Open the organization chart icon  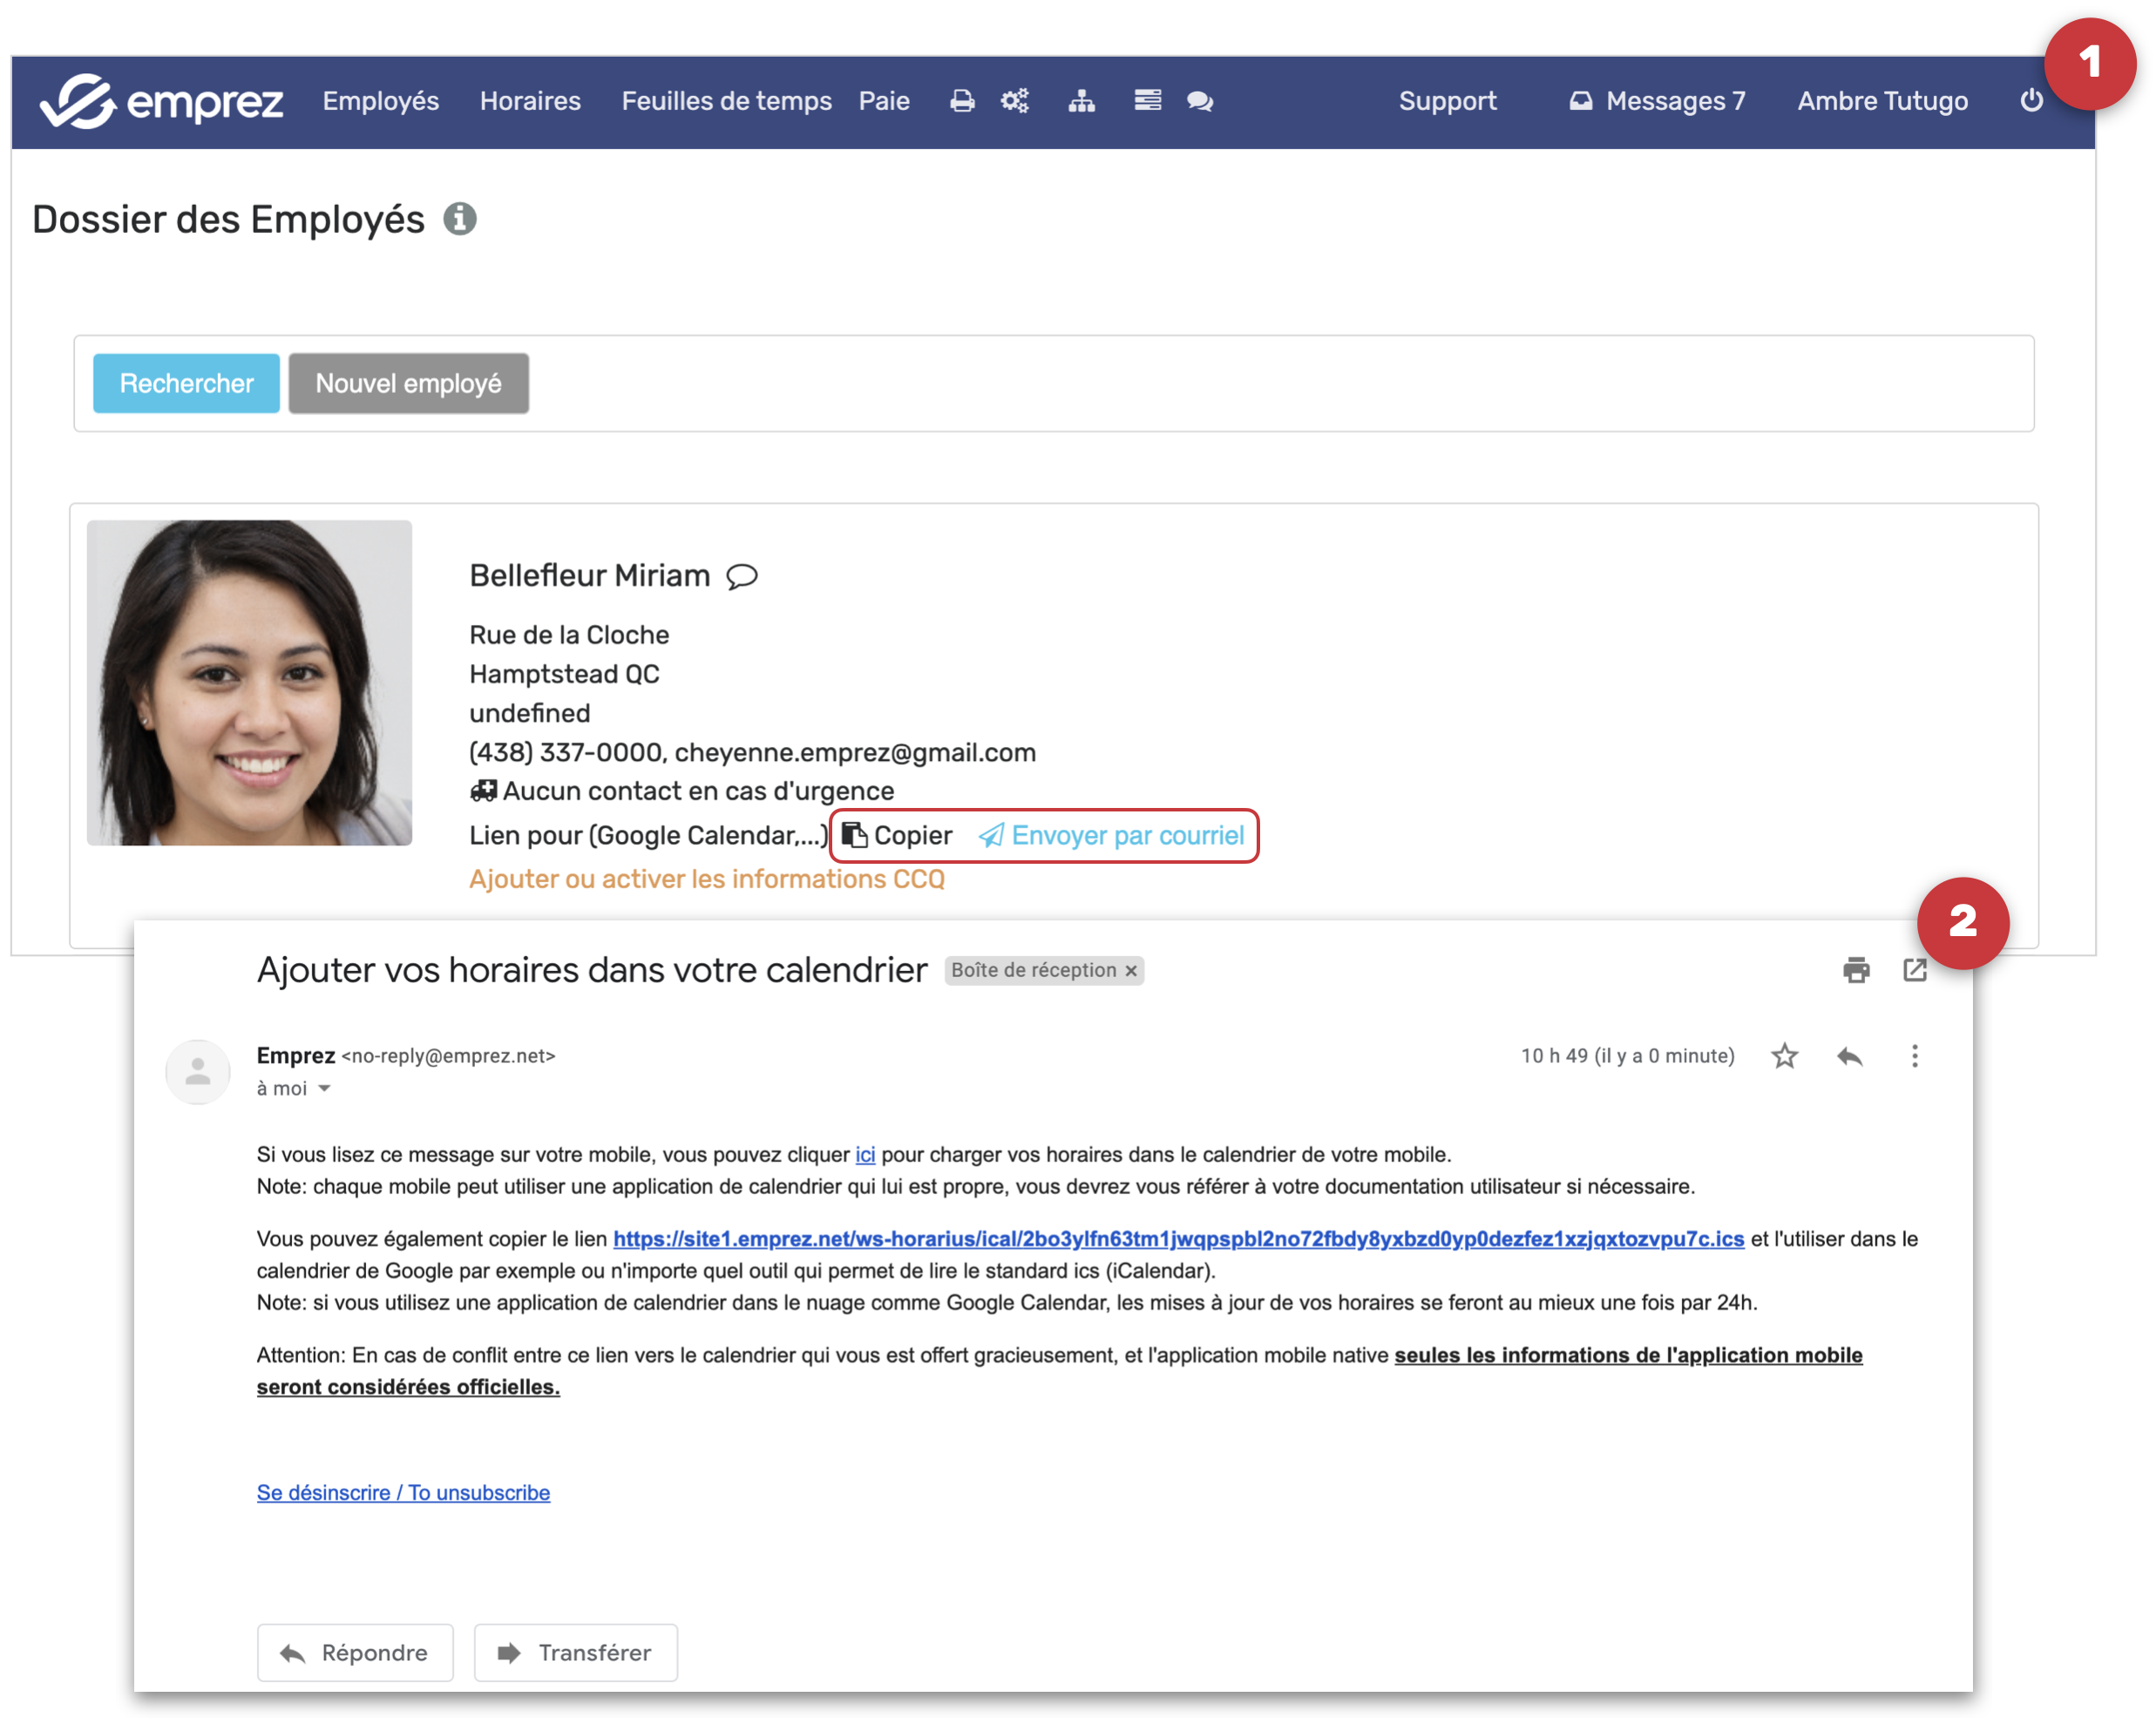[x=1081, y=101]
